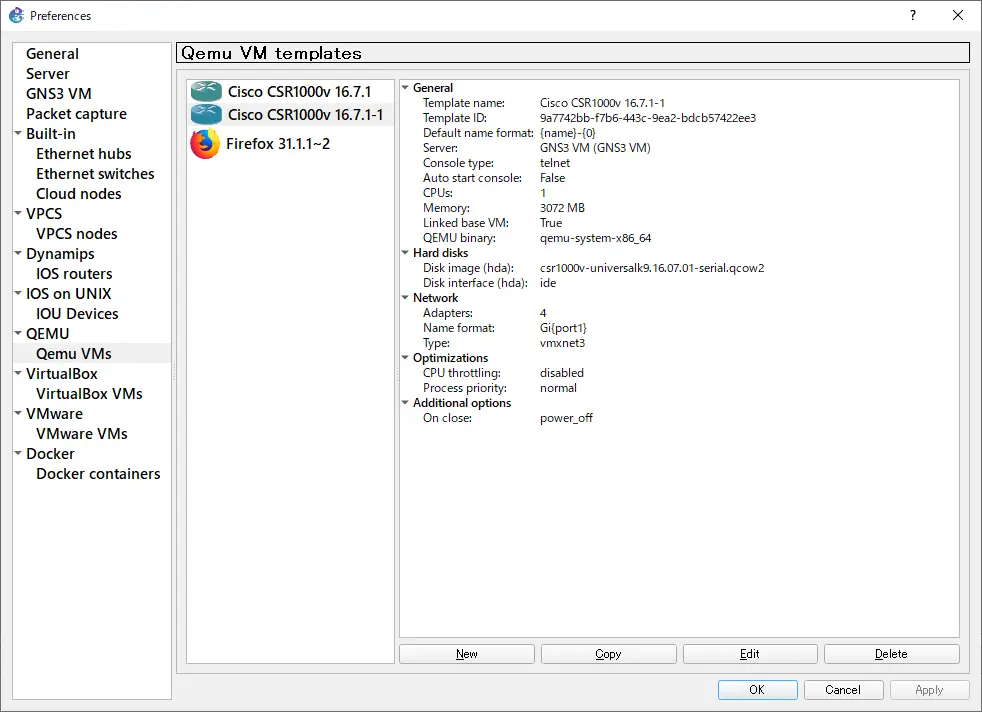Click the GNS3 icon in title bar
This screenshot has height=712, width=982.
[x=16, y=15]
